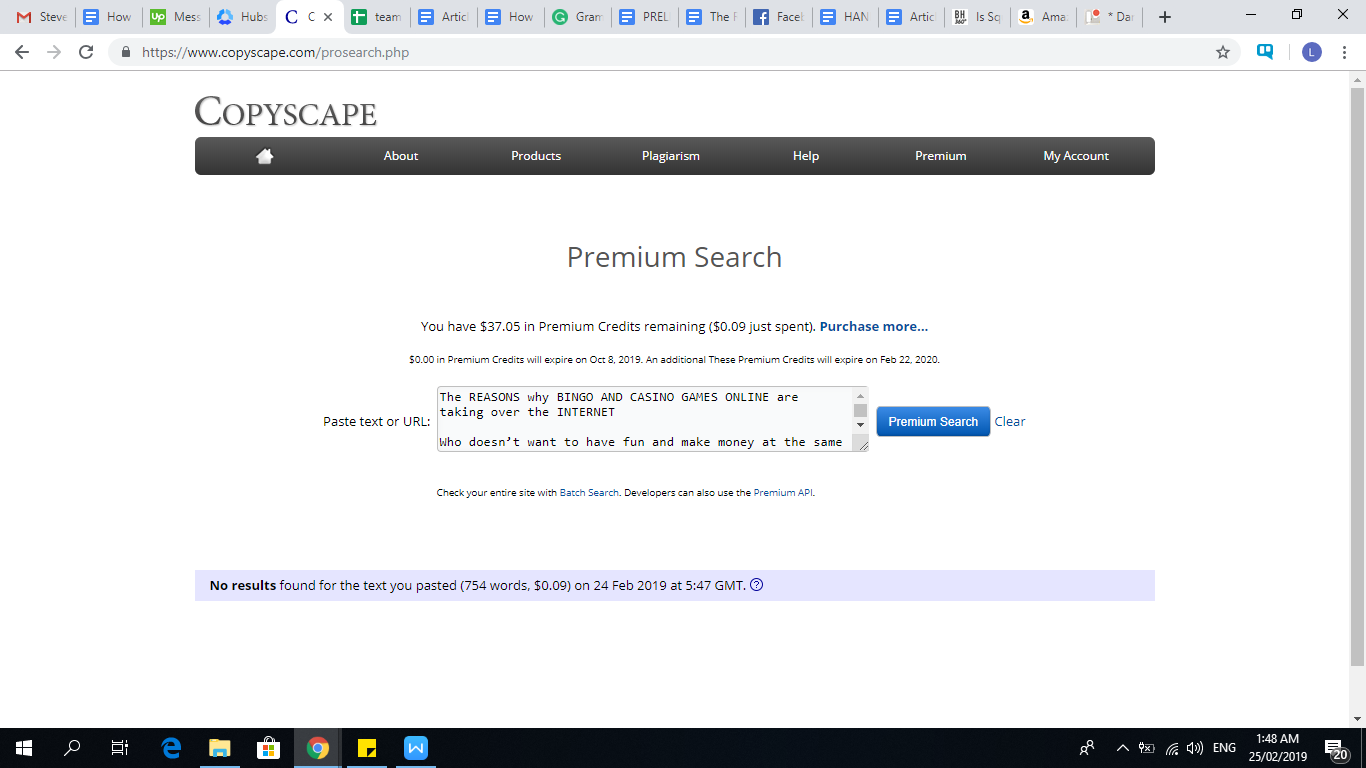Switch to the team spreadsheet tab
Image resolution: width=1366 pixels, height=768 pixels.
(x=376, y=17)
